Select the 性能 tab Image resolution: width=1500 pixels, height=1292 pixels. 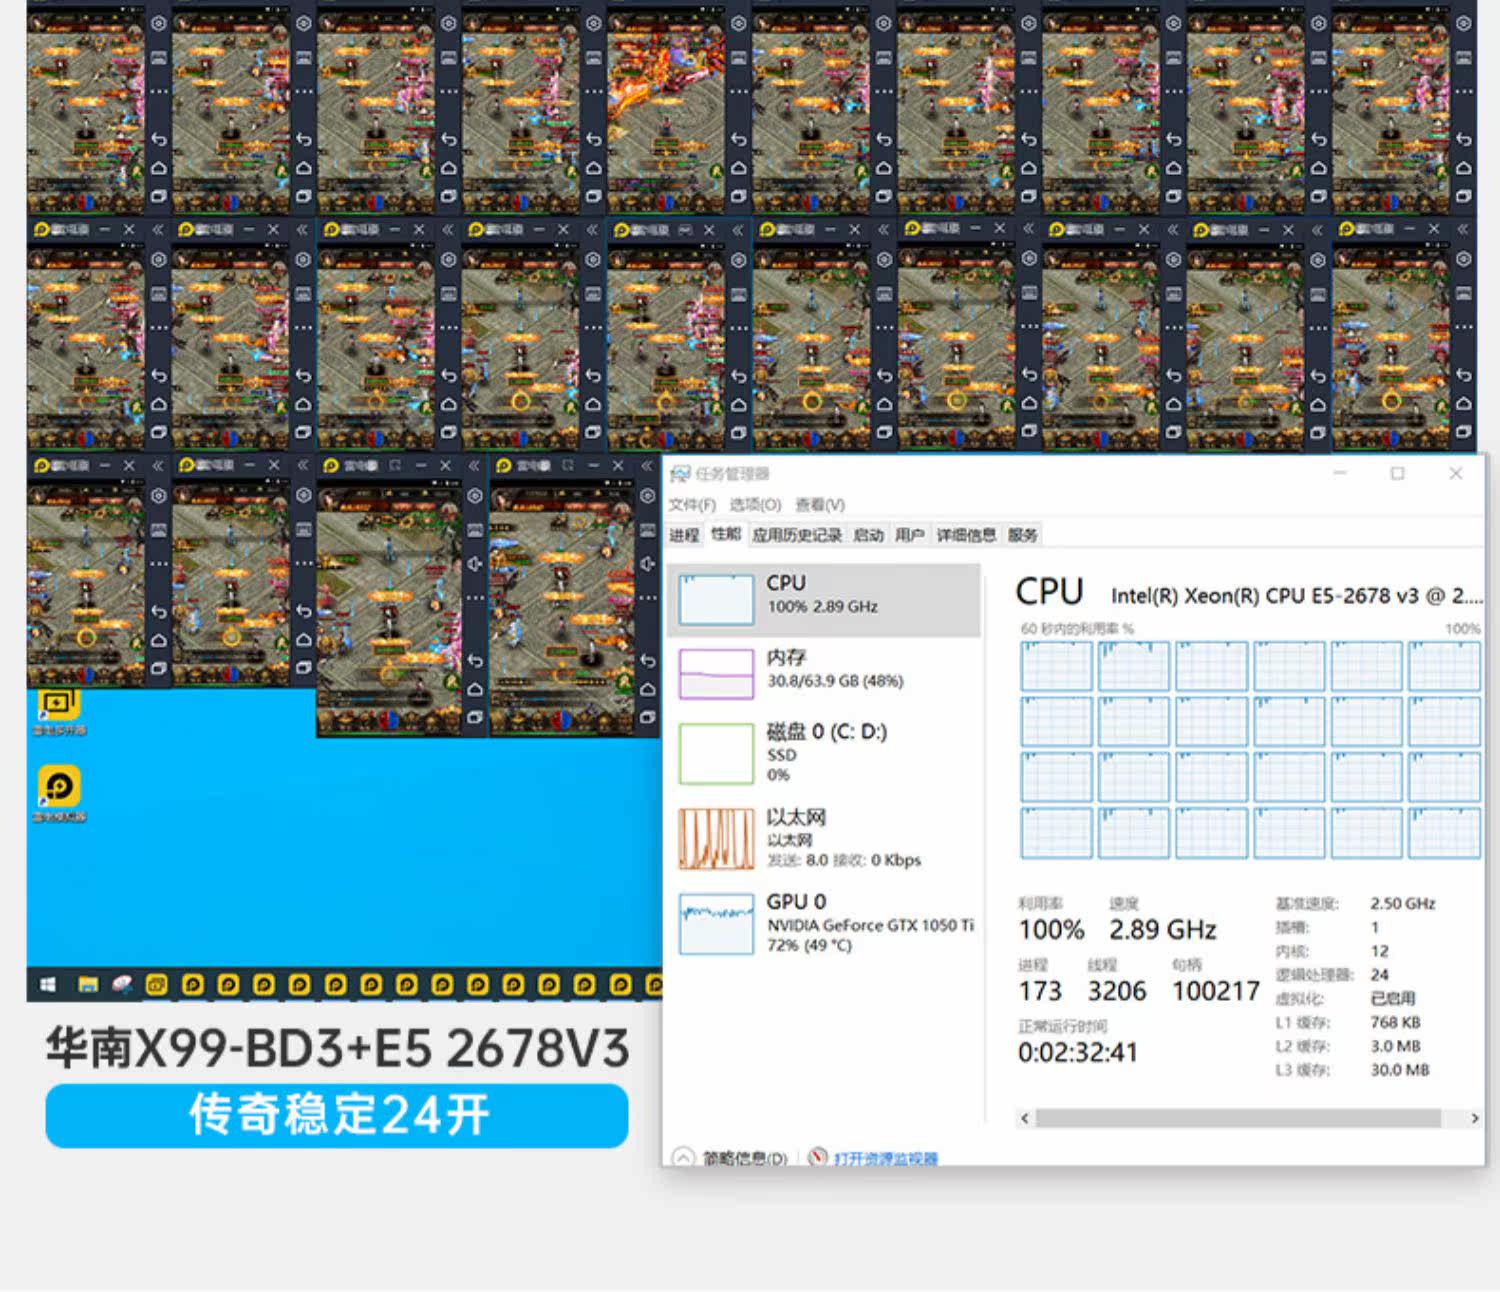coord(726,534)
